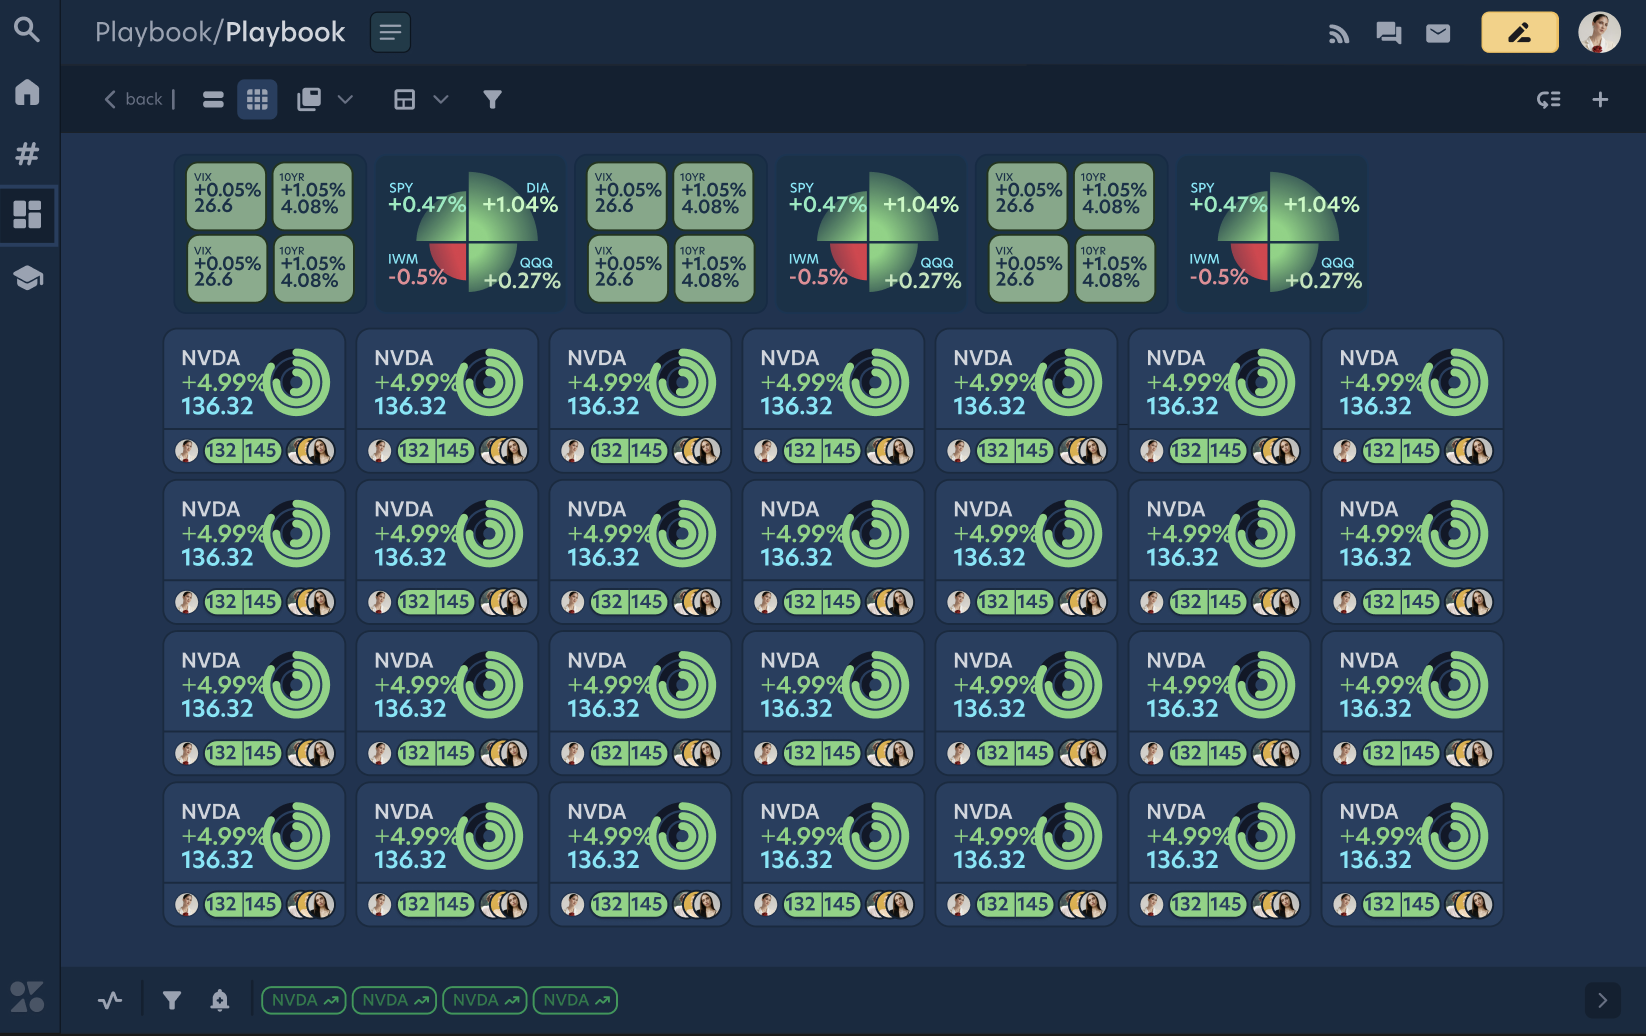Click the layout panel icon
Image resolution: width=1646 pixels, height=1036 pixels.
click(x=404, y=99)
